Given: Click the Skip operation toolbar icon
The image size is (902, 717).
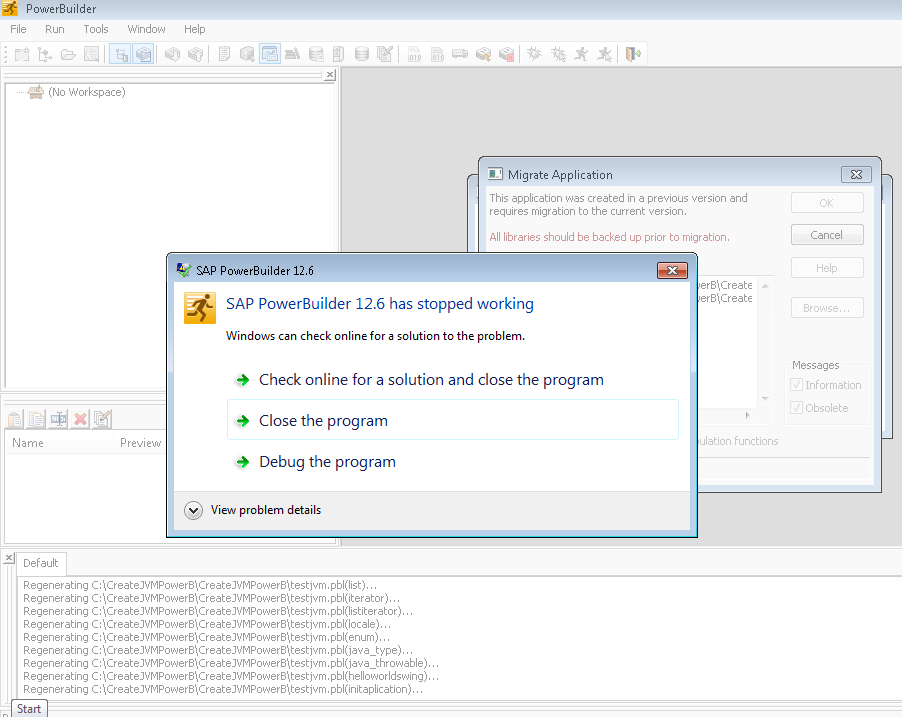Looking at the screenshot, I should click(483, 54).
